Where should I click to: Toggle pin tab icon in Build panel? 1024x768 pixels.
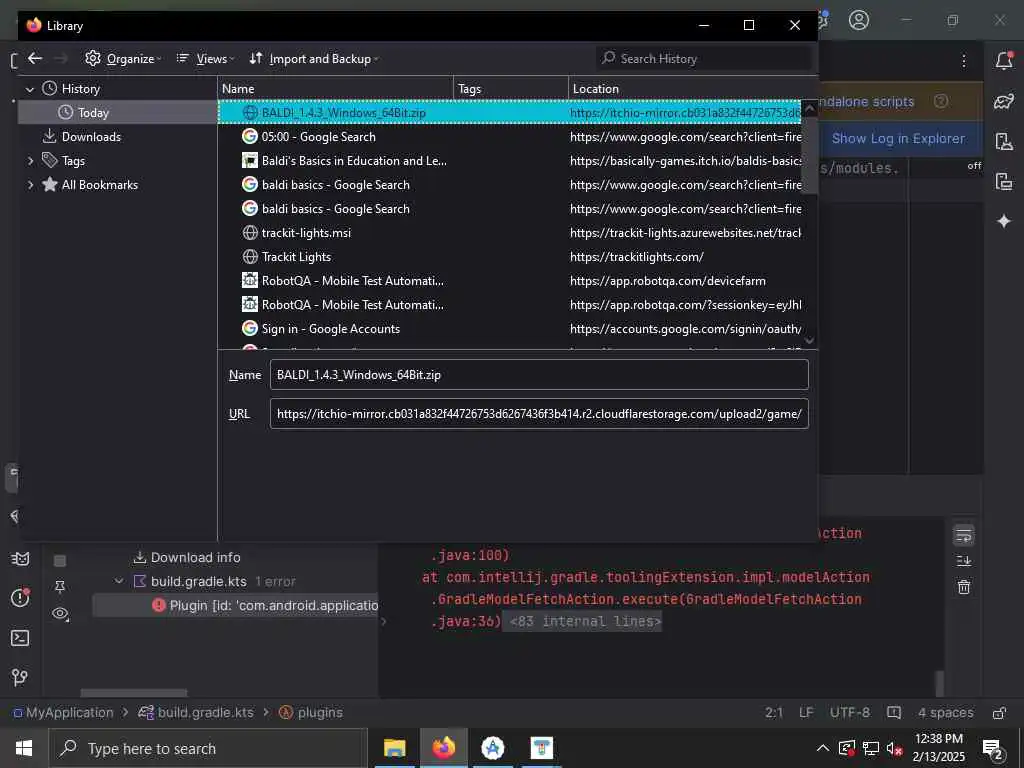coord(59,586)
